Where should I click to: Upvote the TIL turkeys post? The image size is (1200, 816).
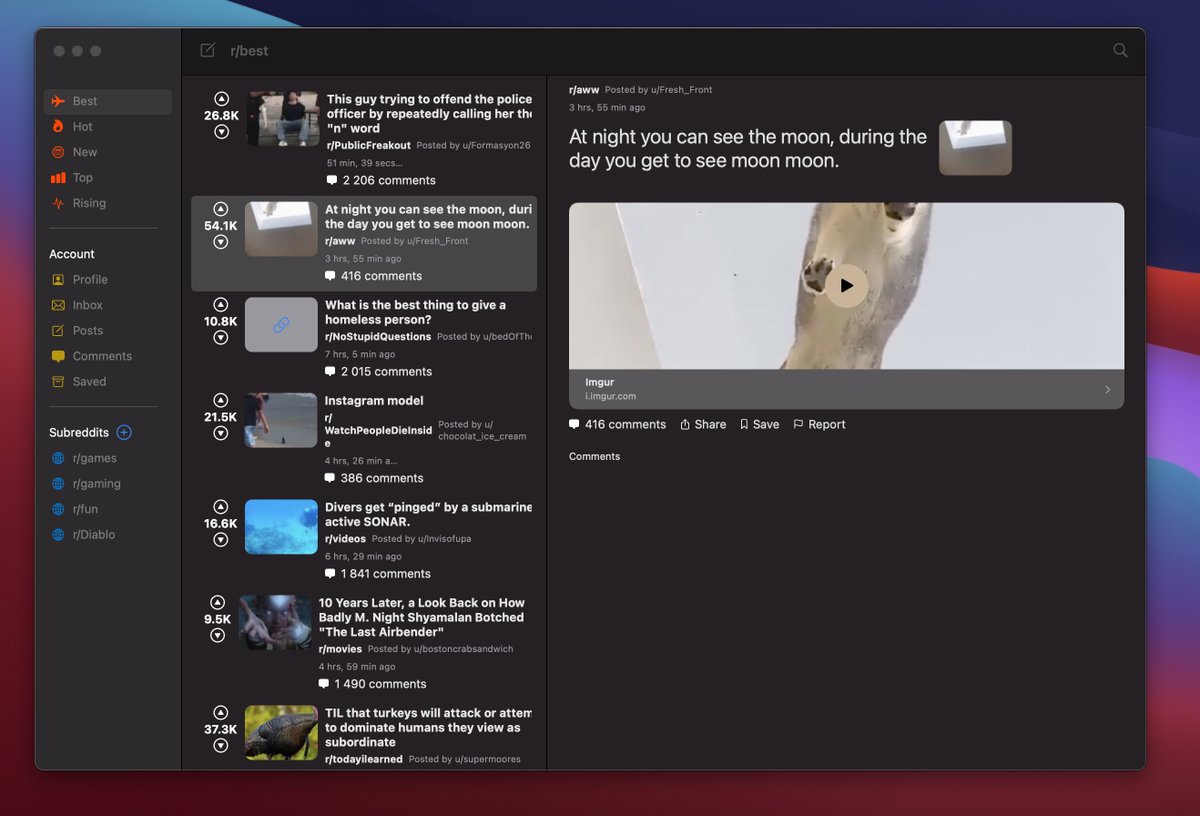pos(221,713)
